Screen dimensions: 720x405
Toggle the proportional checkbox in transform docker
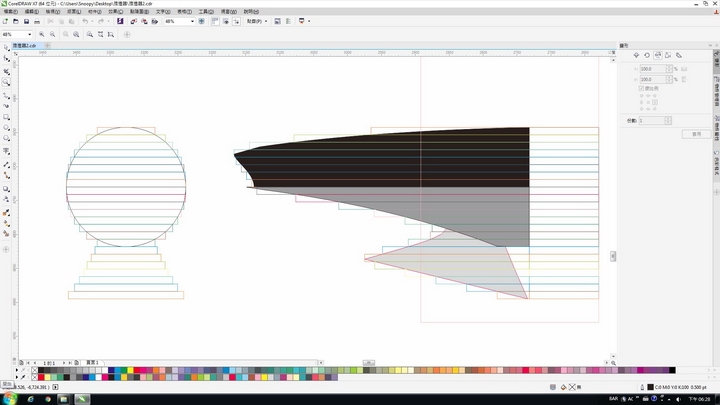(641, 88)
